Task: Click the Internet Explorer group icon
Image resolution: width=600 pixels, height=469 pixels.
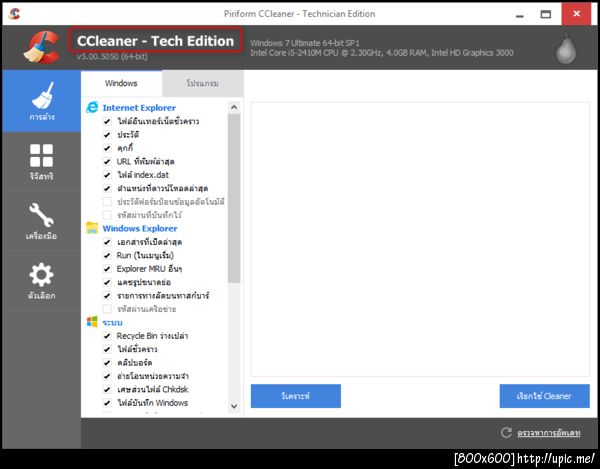Action: (x=92, y=107)
